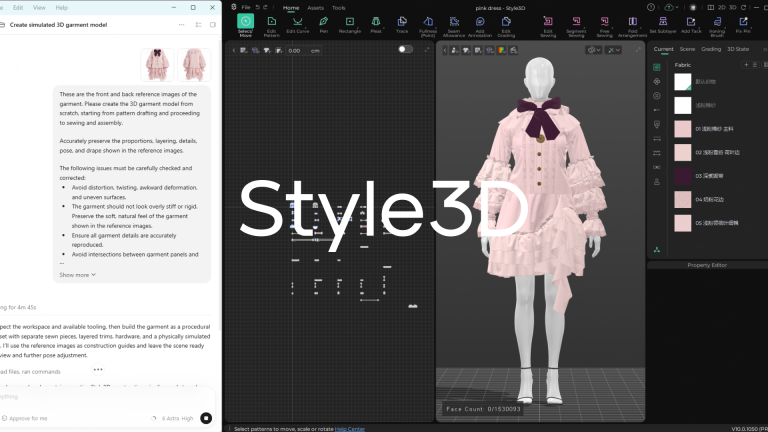Switch fabric list view with list button
Screen dimensions: 768x432
pyautogui.click(x=755, y=65)
